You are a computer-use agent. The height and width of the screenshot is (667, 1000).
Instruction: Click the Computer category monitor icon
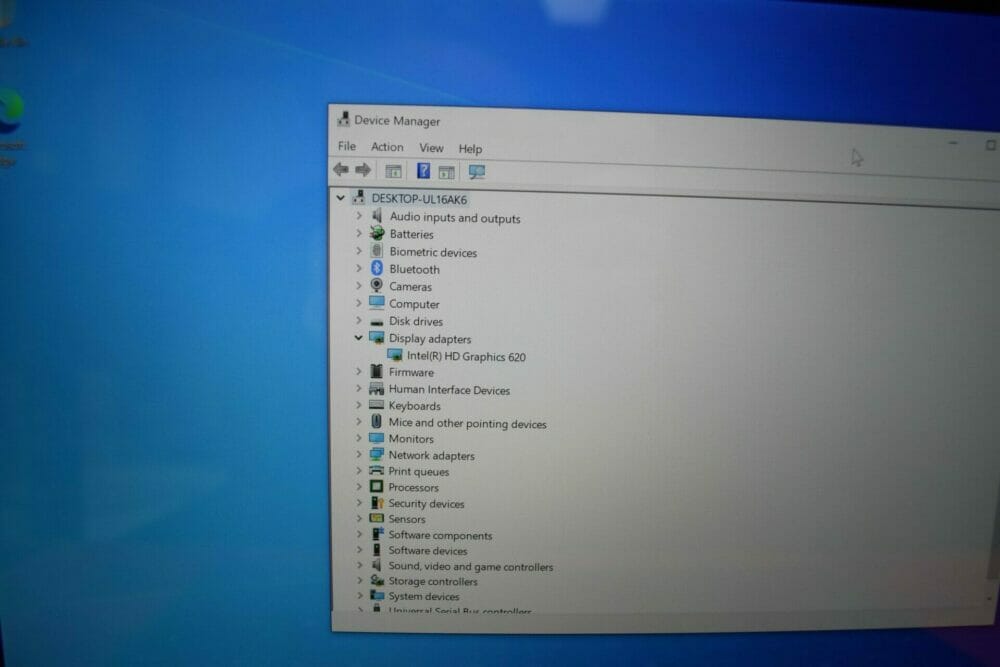[377, 302]
